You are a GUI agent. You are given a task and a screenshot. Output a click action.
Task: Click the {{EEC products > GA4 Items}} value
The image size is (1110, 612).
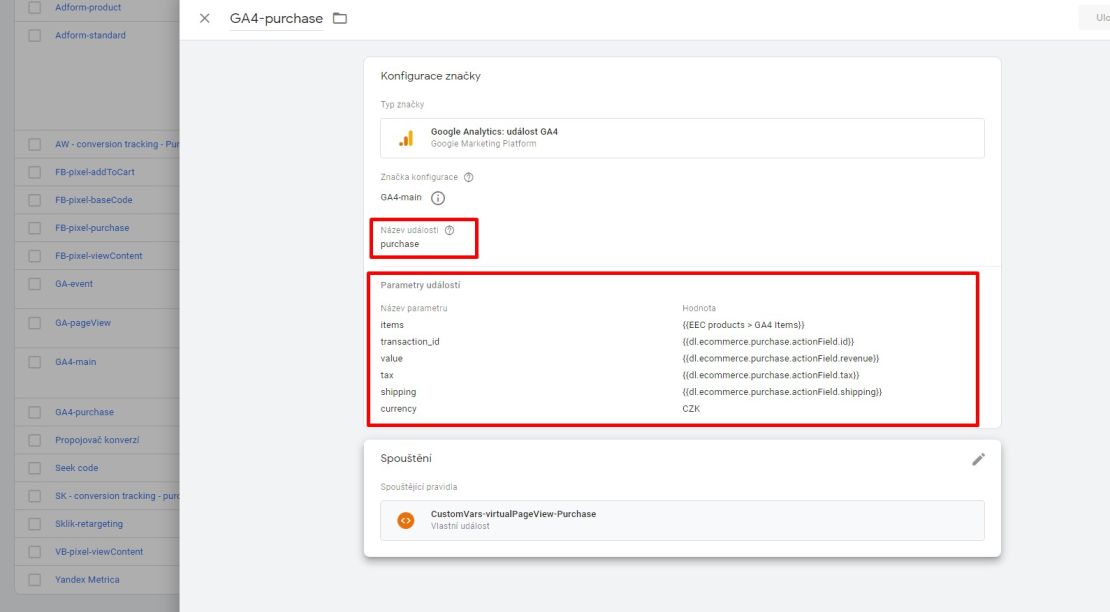tap(743, 325)
